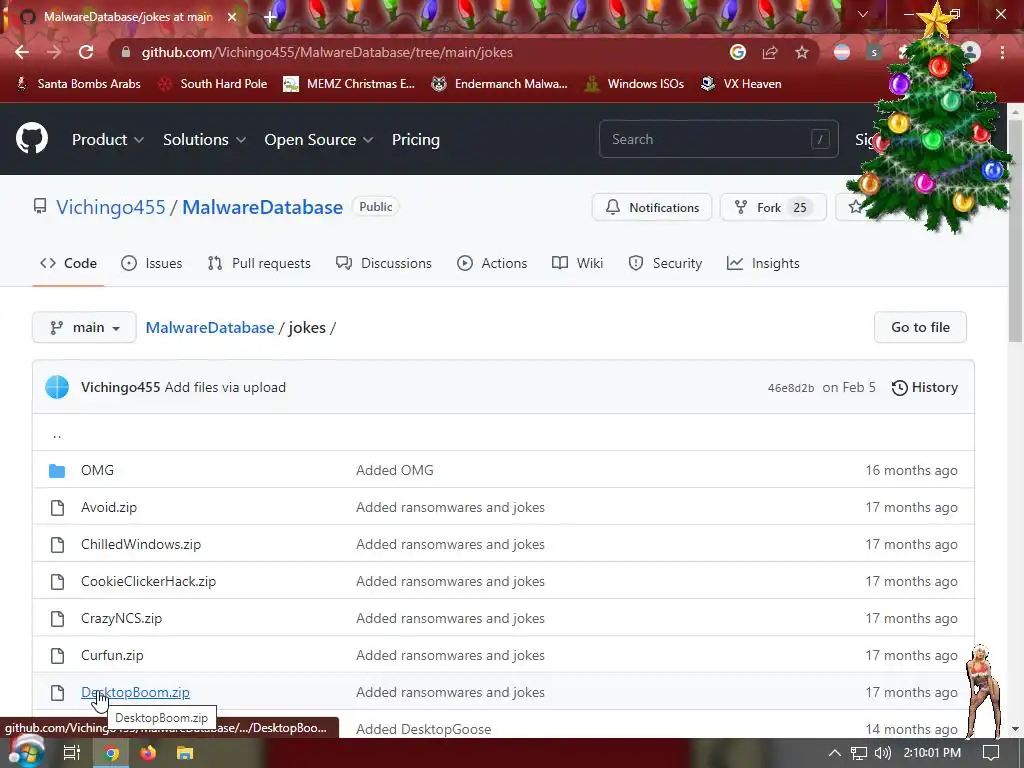Click the Chrome taskbar icon
This screenshot has width=1024, height=768.
tap(112, 753)
